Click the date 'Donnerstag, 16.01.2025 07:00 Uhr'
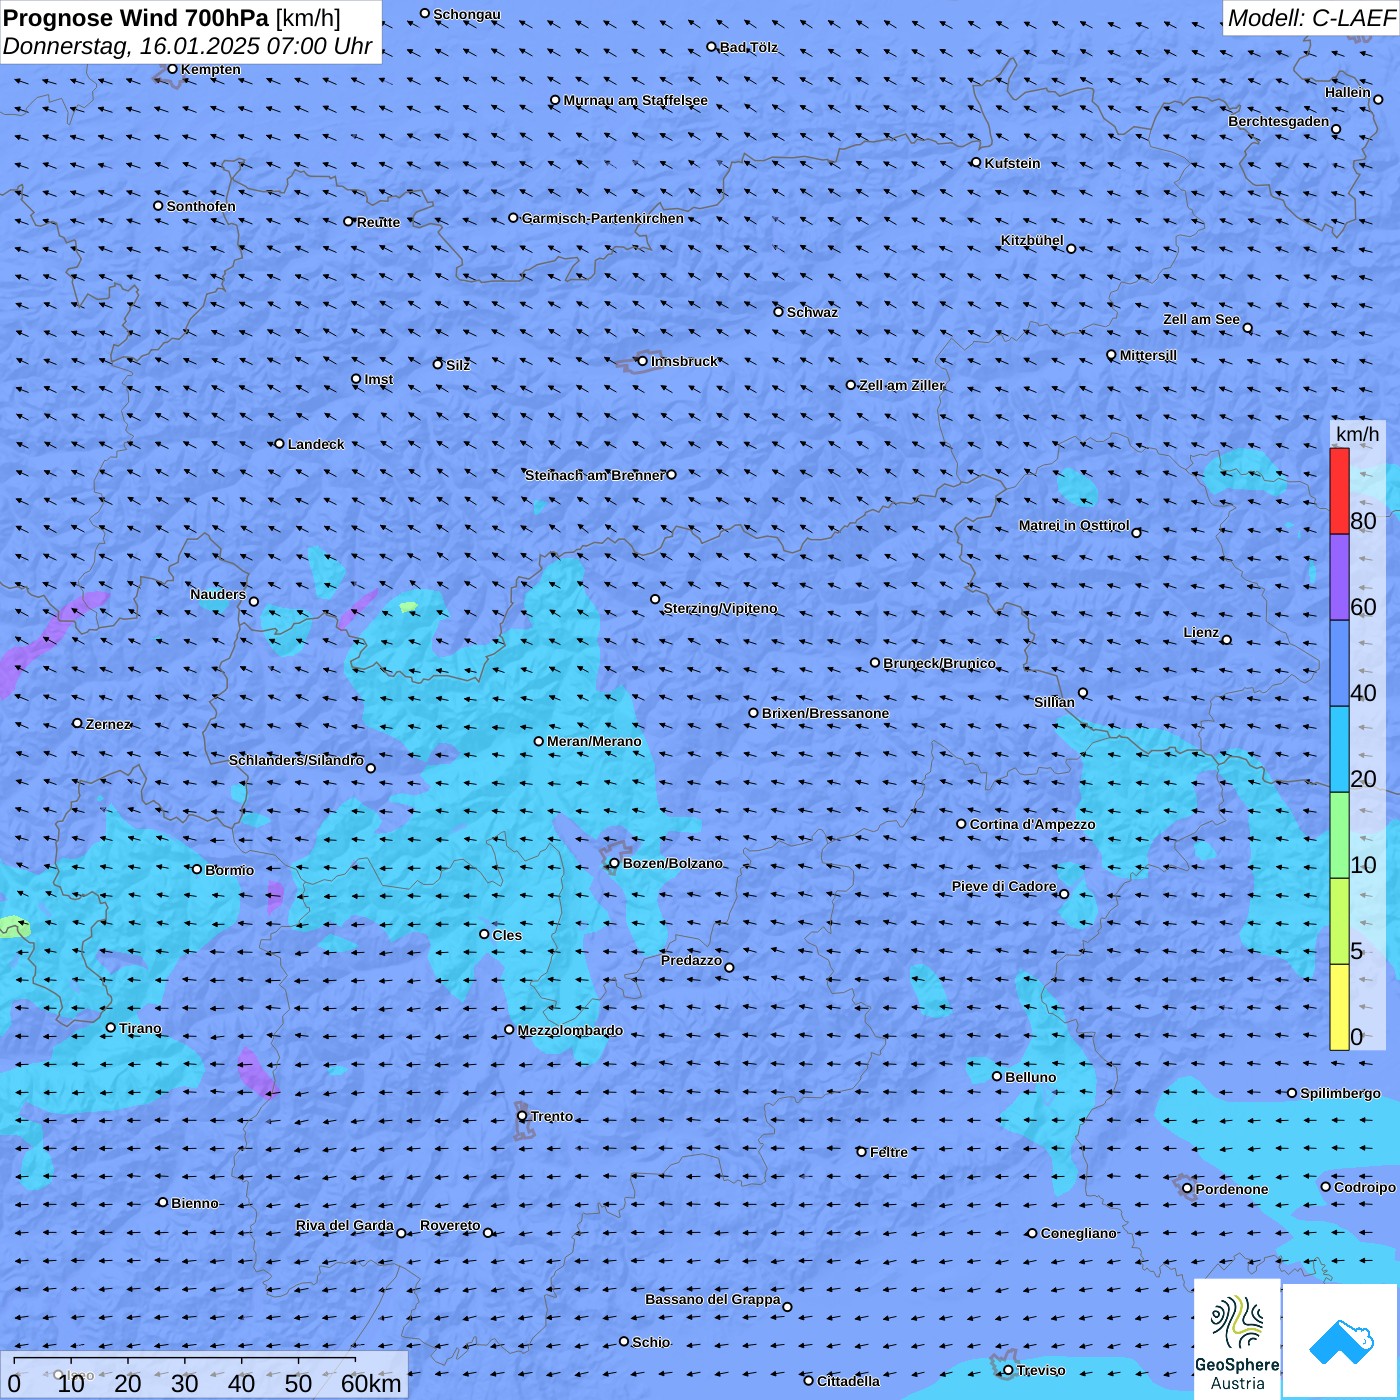The height and width of the screenshot is (1400, 1400). pos(187,46)
